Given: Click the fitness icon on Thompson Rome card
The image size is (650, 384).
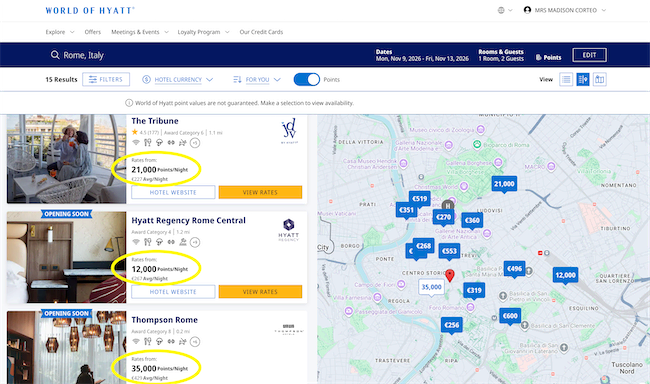Looking at the screenshot, I should click(x=171, y=341).
